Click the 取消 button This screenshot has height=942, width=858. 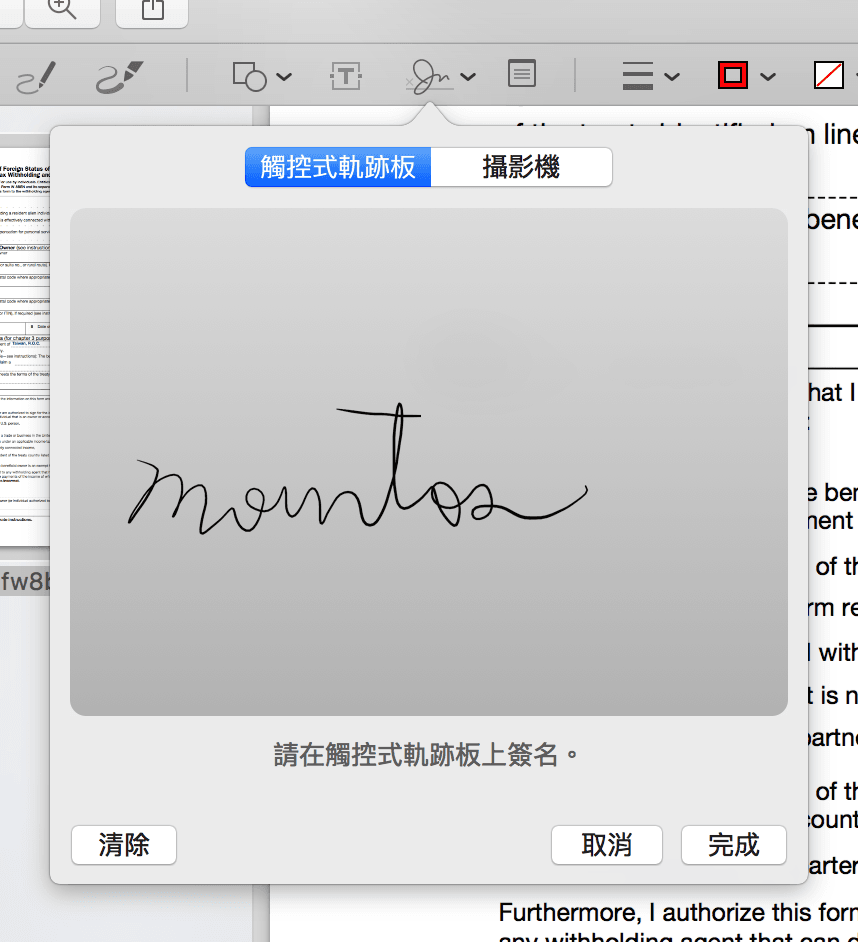point(607,845)
